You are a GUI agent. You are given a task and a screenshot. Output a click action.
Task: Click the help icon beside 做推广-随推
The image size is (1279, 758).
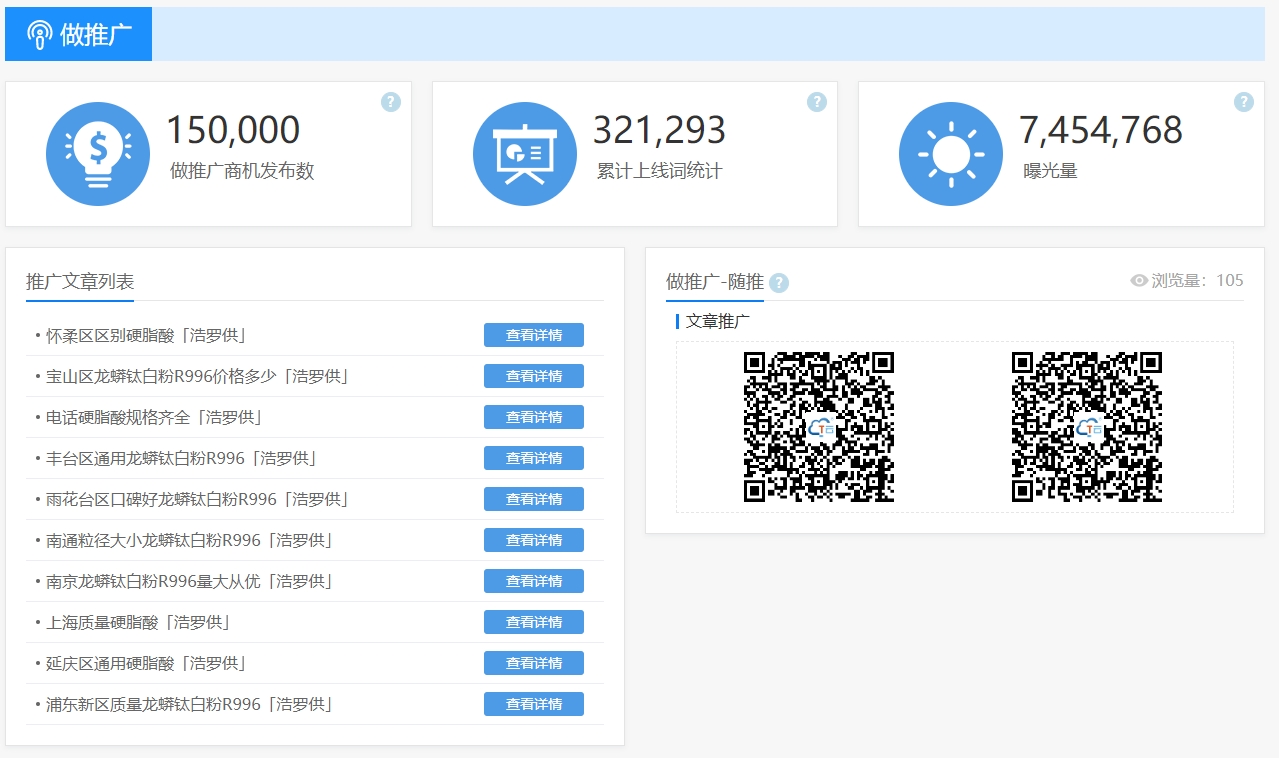(779, 283)
